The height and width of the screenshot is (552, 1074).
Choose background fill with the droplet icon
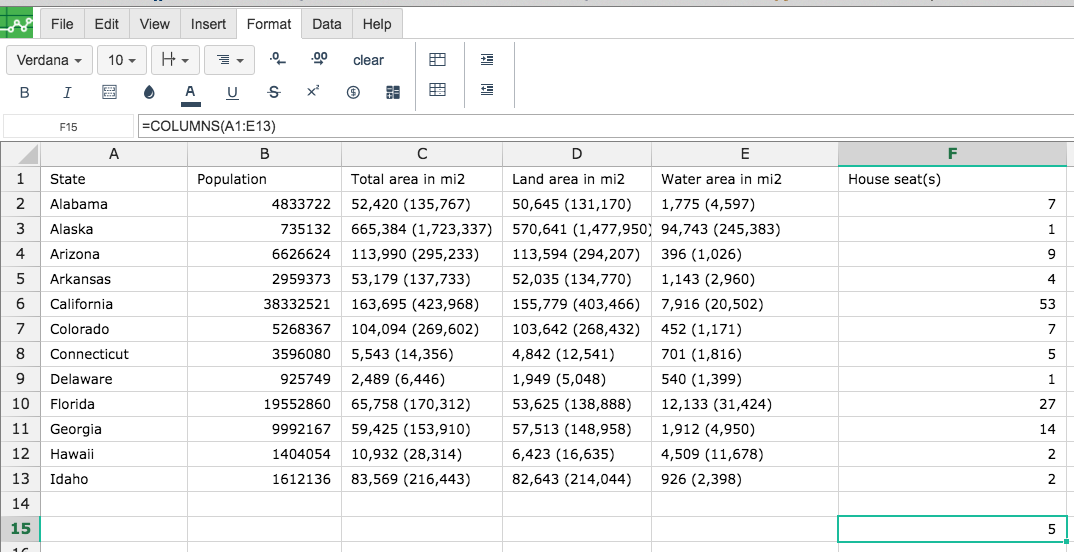click(x=149, y=92)
